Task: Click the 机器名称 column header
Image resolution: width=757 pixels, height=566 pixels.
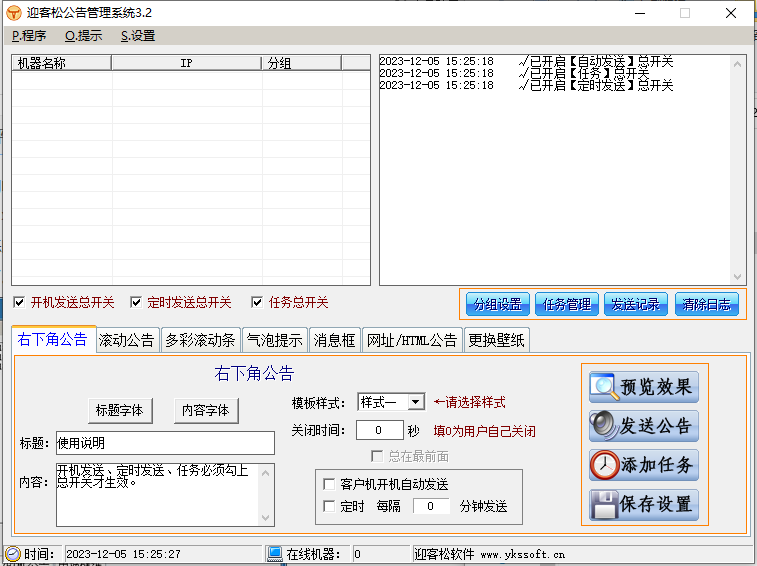Action: click(61, 63)
